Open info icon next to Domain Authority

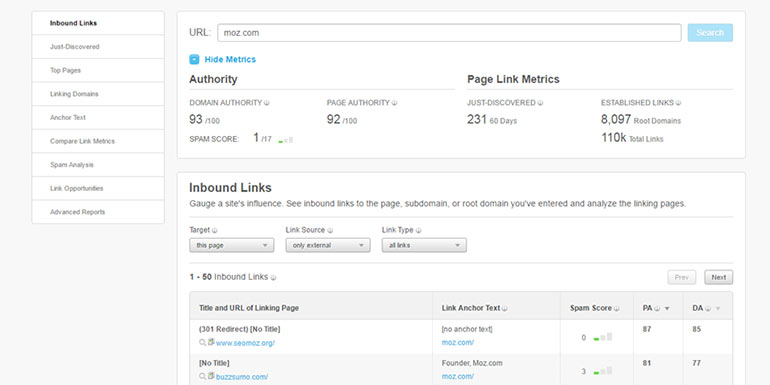click(267, 103)
